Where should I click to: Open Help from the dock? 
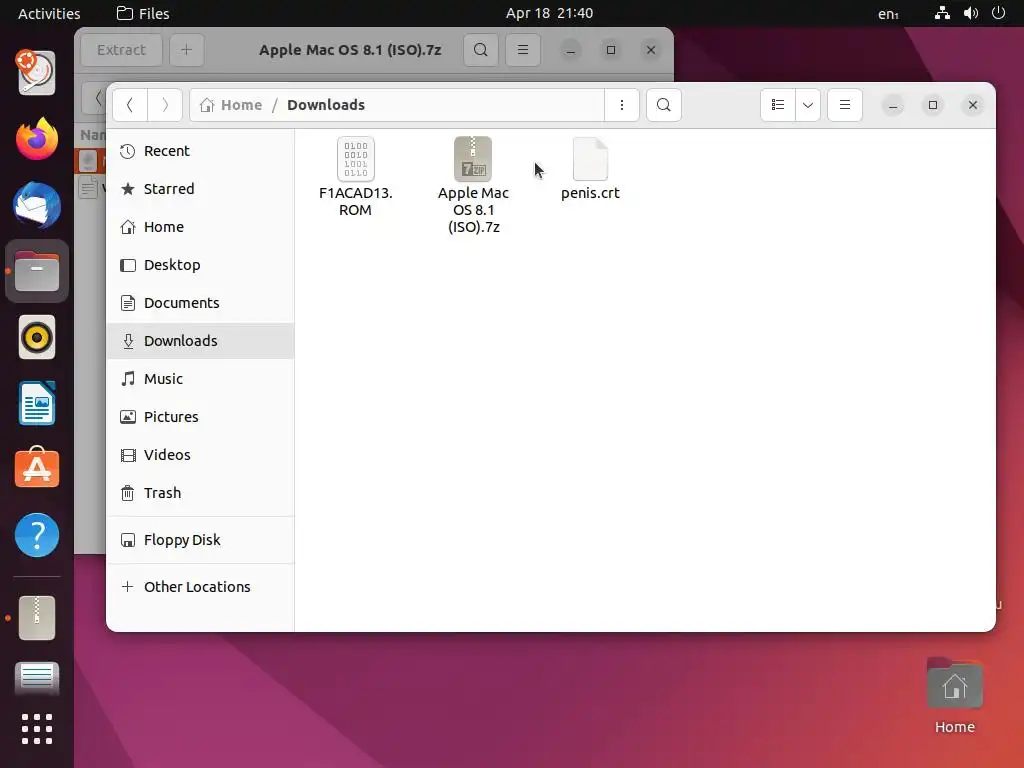pos(37,535)
